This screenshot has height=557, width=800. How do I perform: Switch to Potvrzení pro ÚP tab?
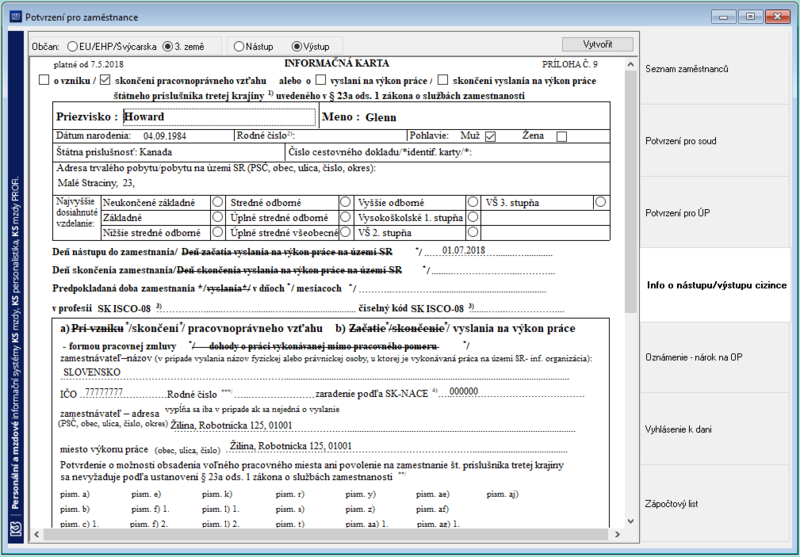tap(714, 213)
